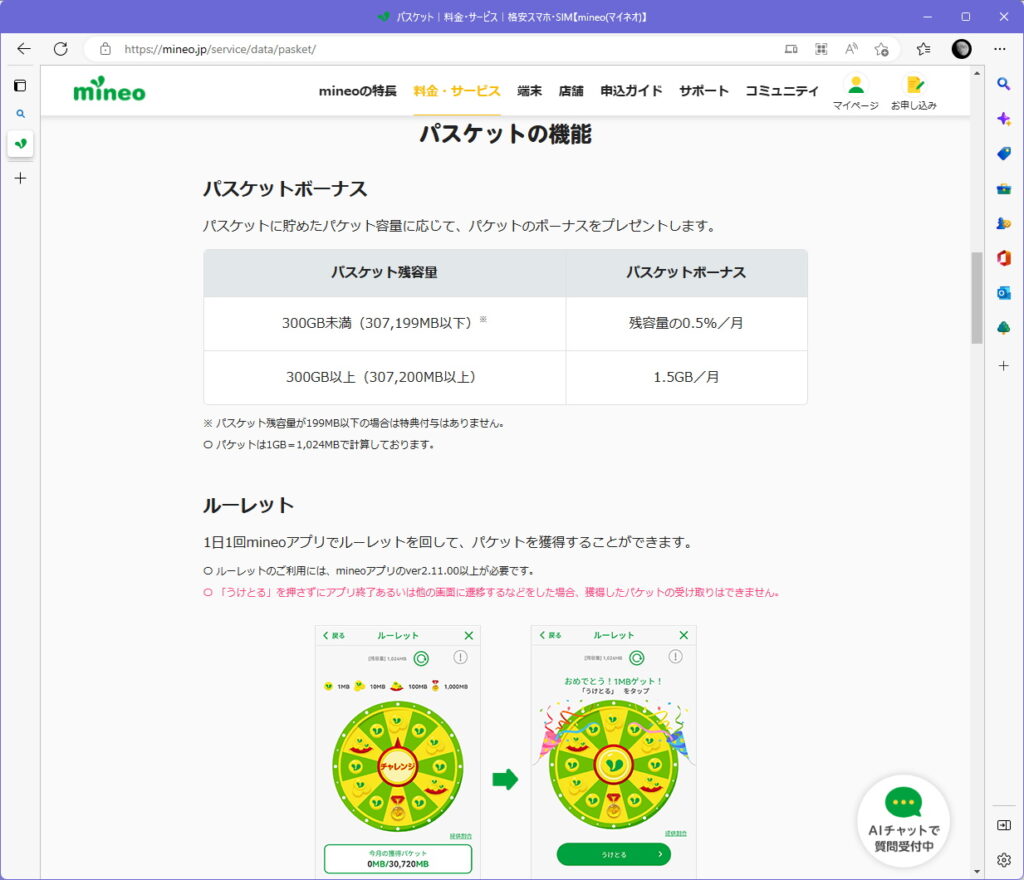Click scrollbar up arrow
Viewport: 1024px width, 880px height.
pyautogui.click(x=976, y=73)
